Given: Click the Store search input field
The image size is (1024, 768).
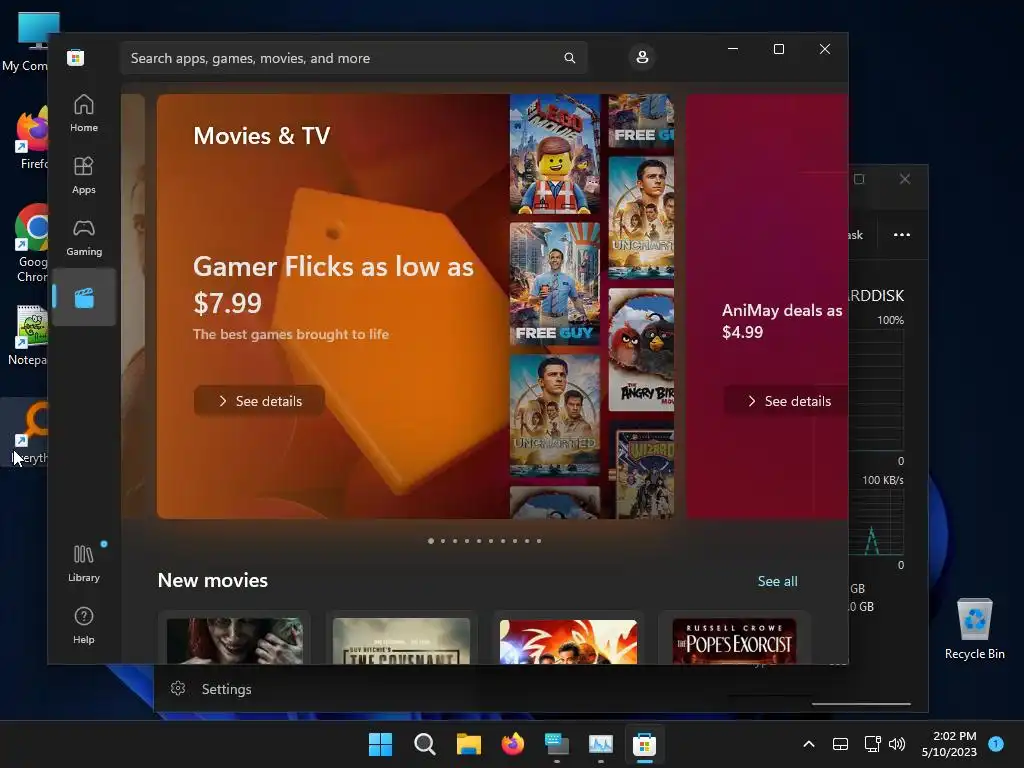Looking at the screenshot, I should (353, 58).
